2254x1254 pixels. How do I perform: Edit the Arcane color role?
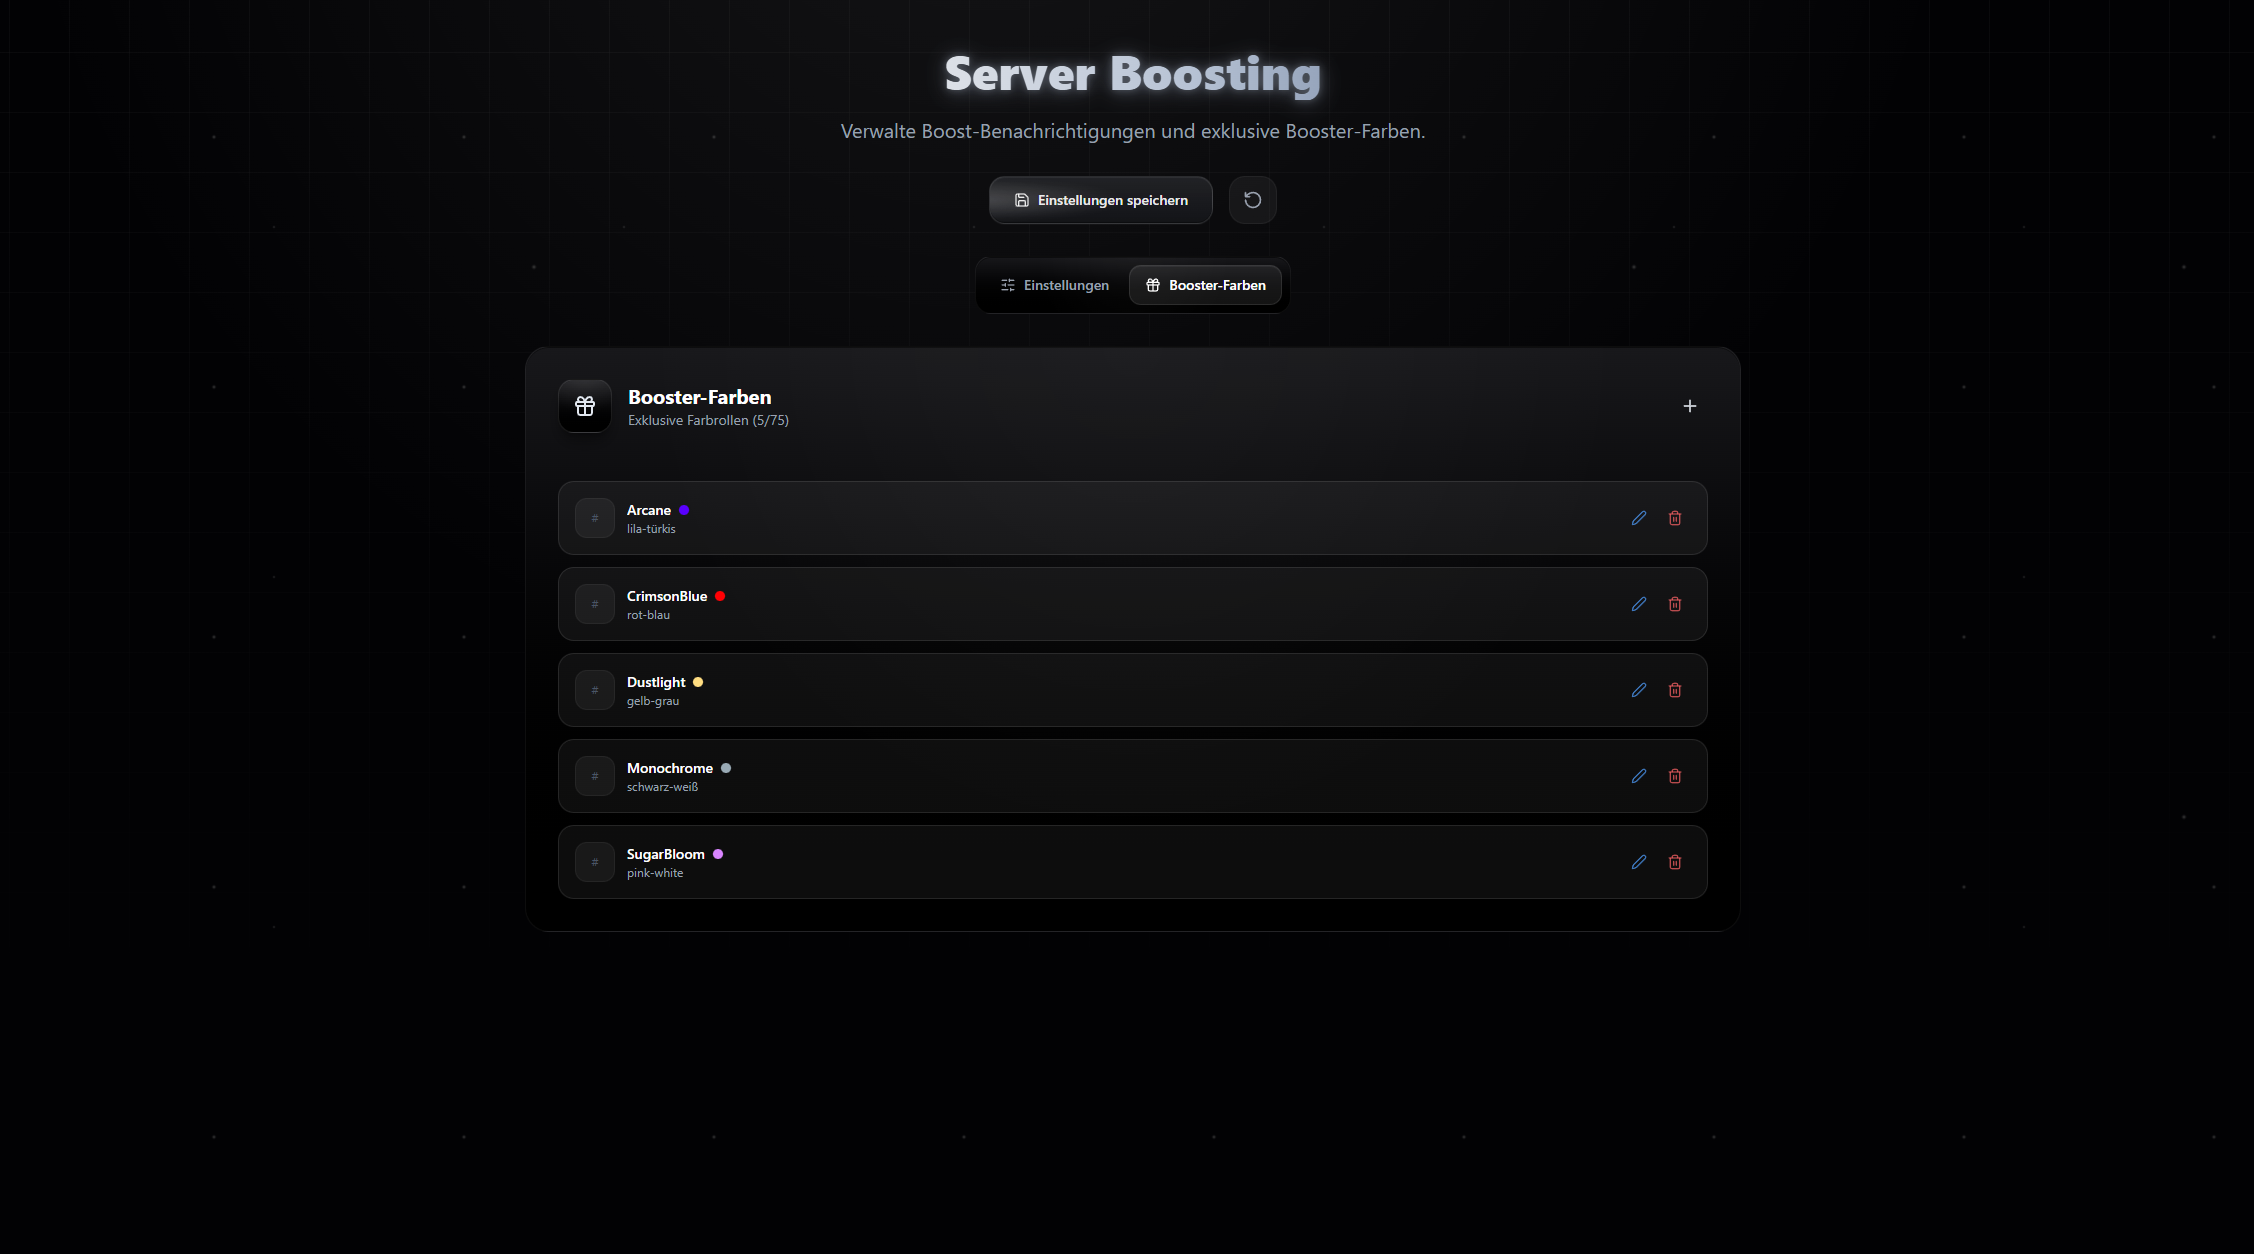point(1638,518)
